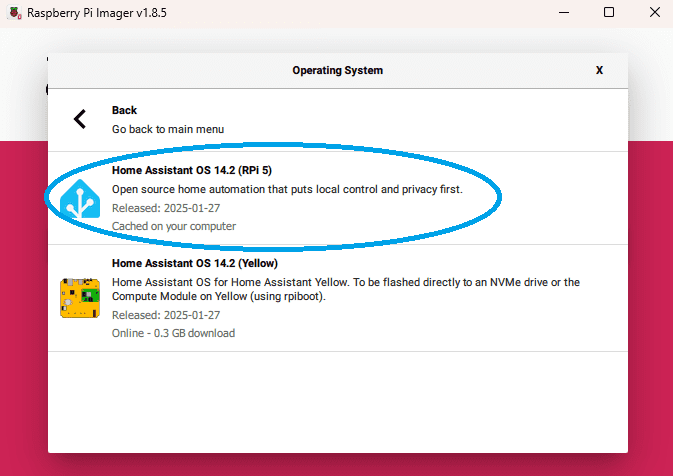Click the Yellow entry 'Released: 2025-01-27' line
The image size is (673, 476).
click(x=166, y=315)
